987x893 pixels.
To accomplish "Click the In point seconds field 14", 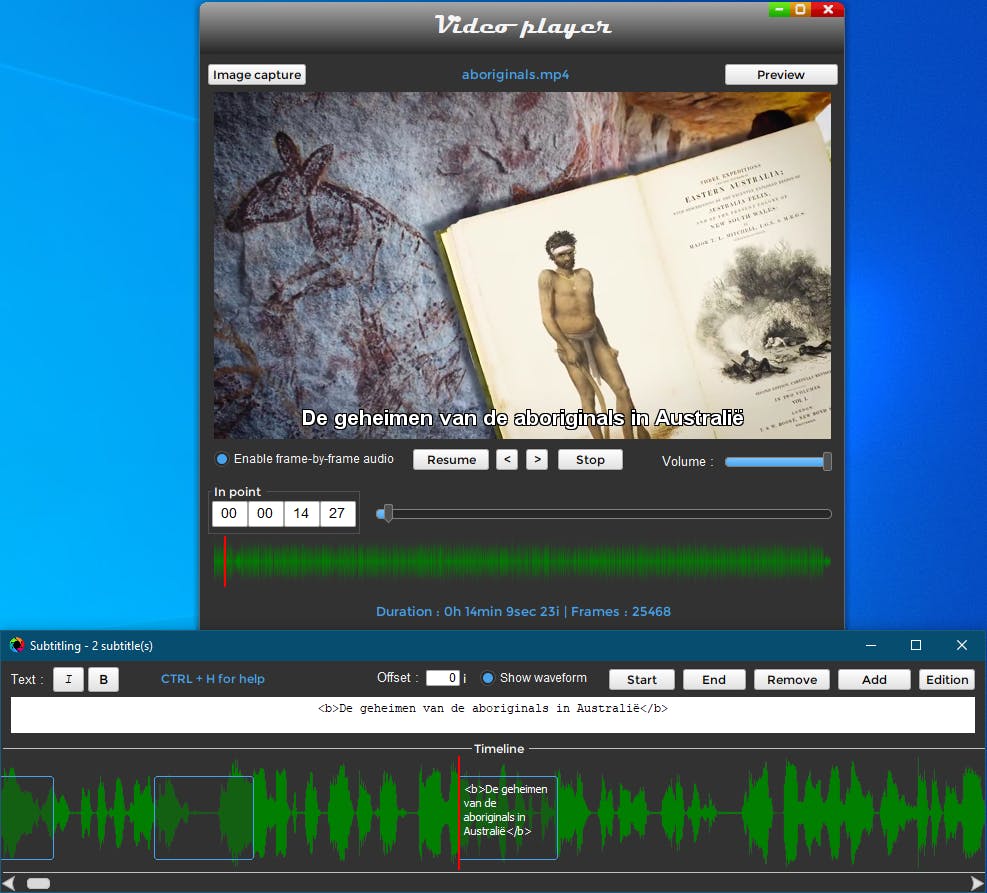I will (x=301, y=514).
